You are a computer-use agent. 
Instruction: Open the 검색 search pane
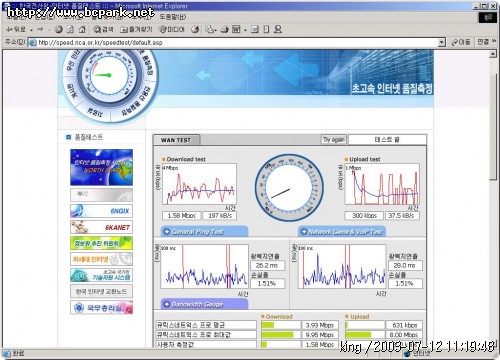click(103, 30)
